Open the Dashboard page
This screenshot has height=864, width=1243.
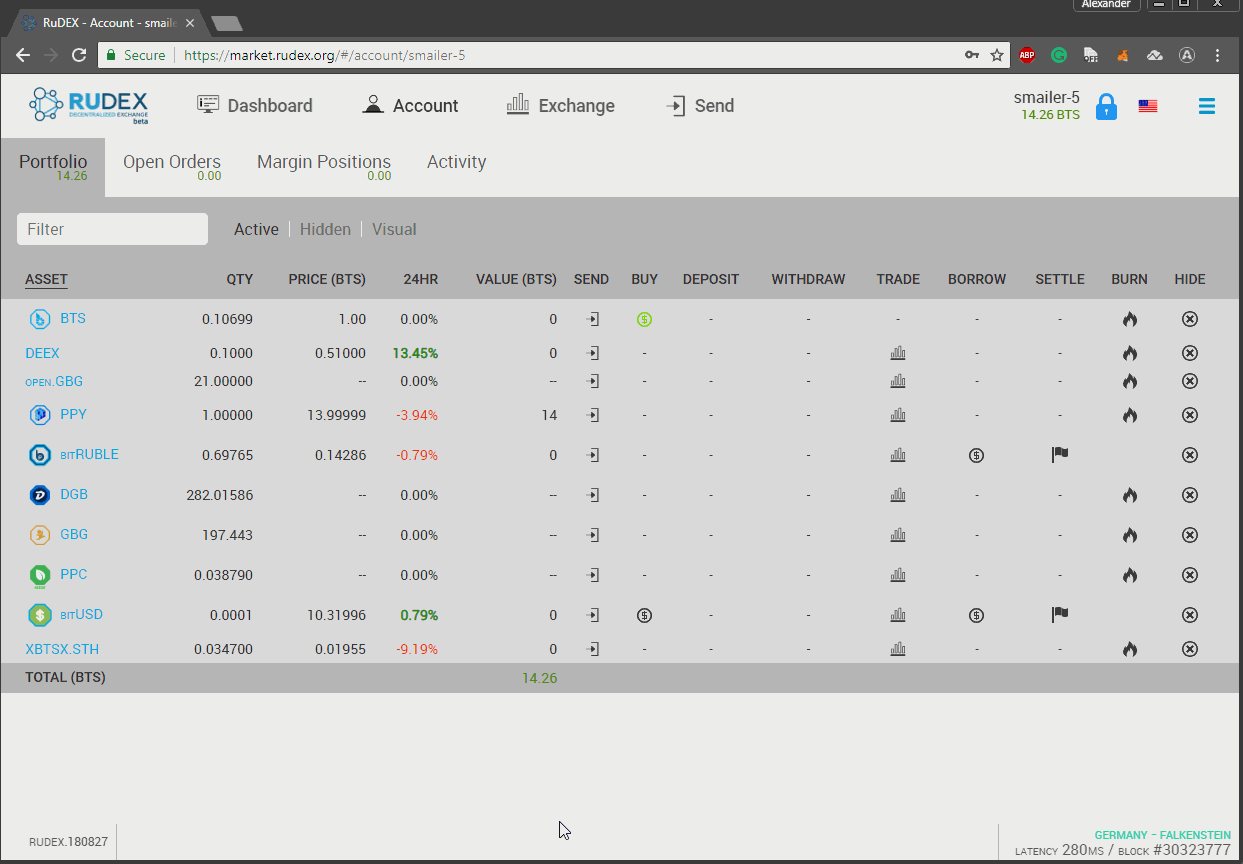(254, 105)
